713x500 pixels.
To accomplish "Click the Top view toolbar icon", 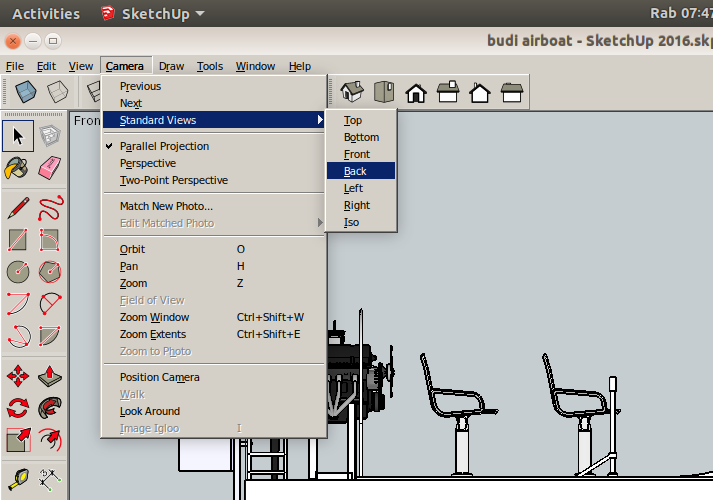I will tap(384, 92).
